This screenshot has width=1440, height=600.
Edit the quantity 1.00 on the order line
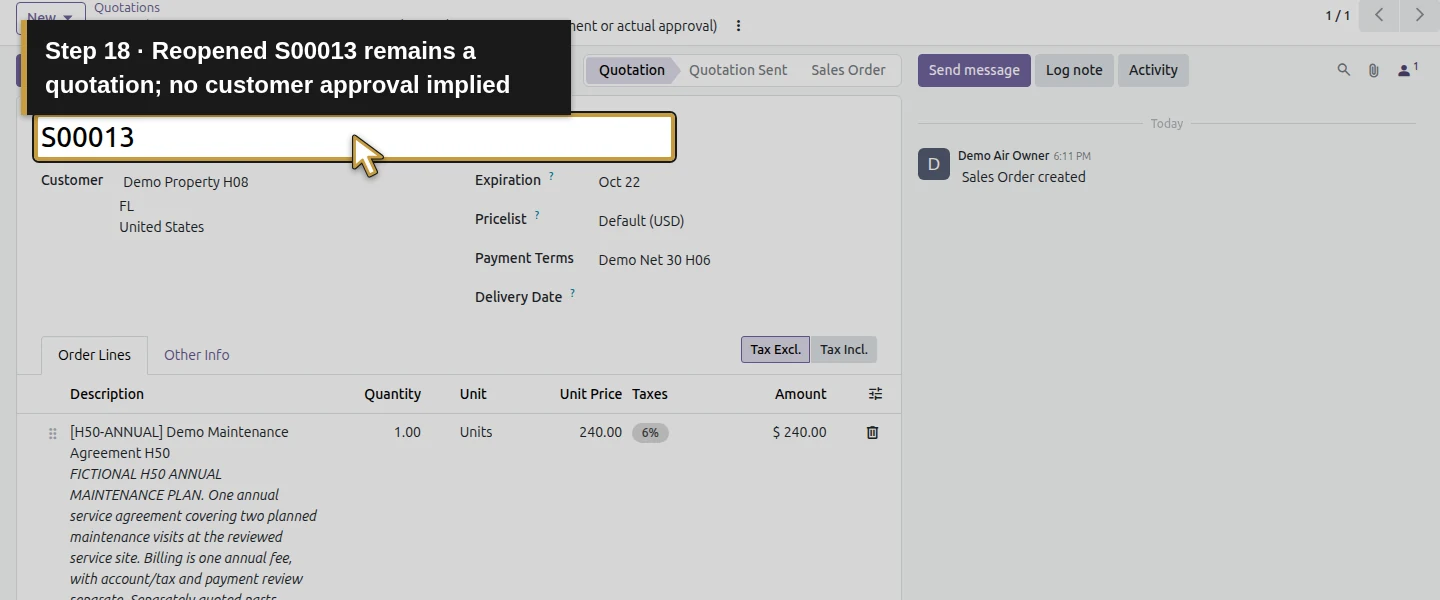407,432
